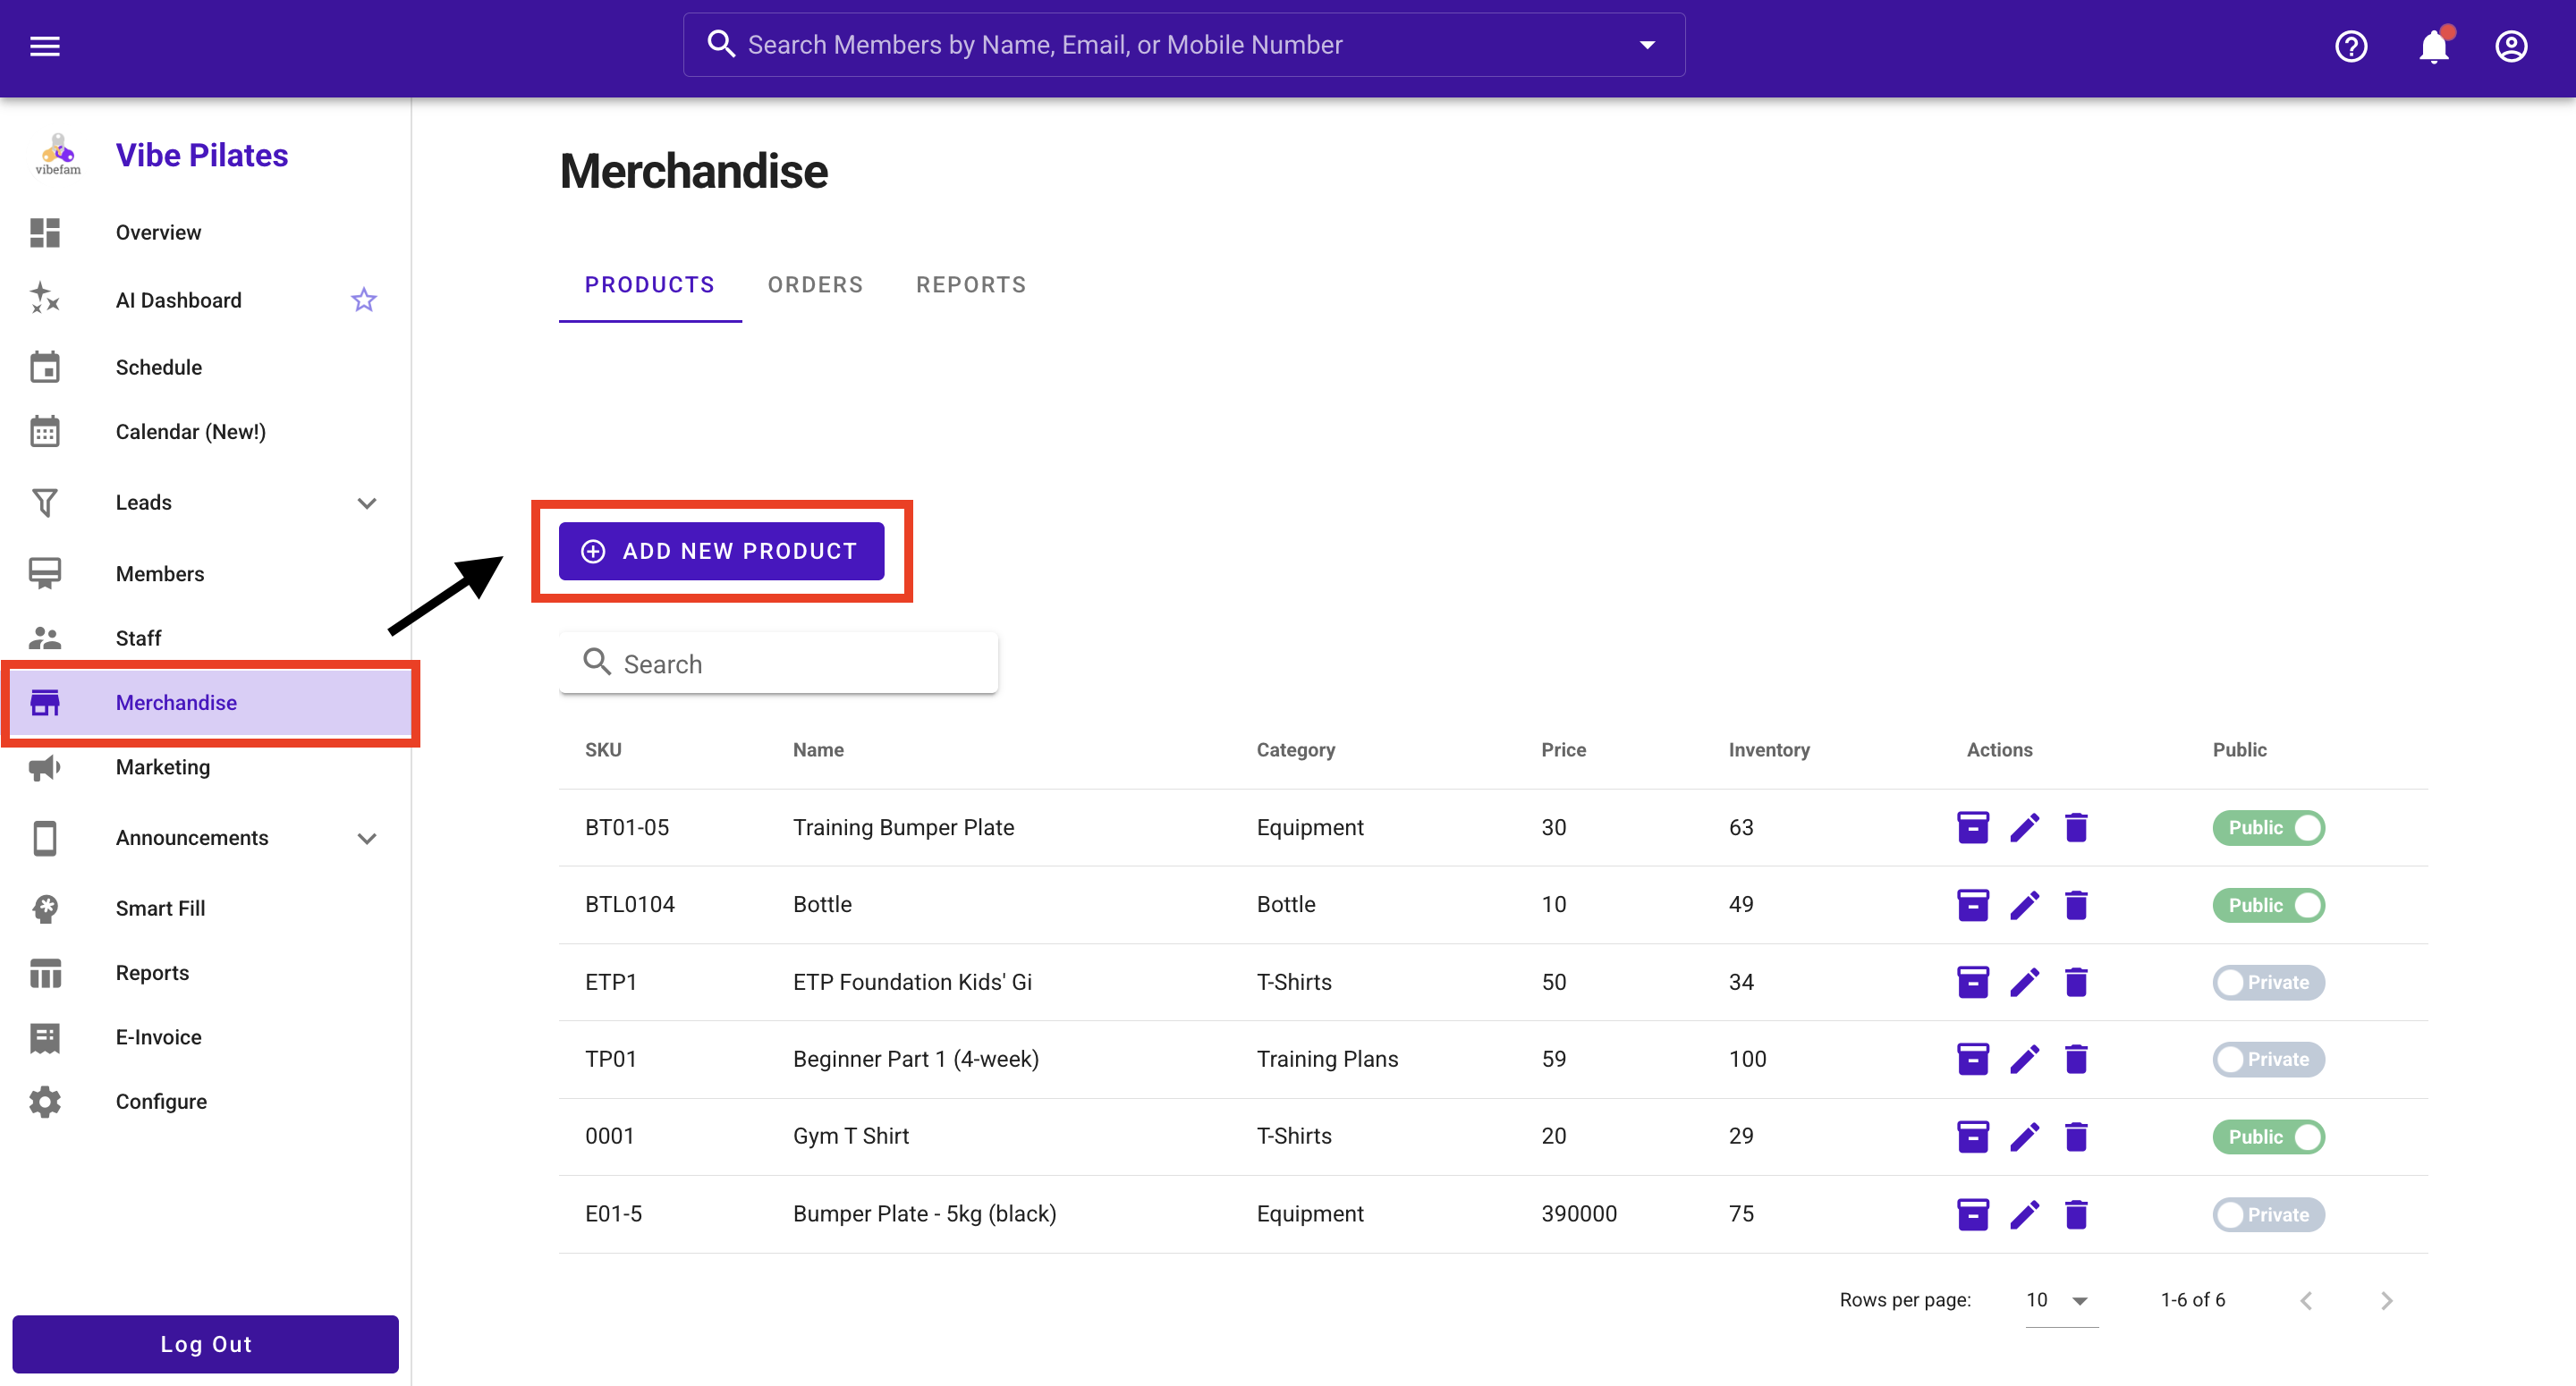Click the Log Out button
The height and width of the screenshot is (1386, 2576).
pyautogui.click(x=205, y=1344)
